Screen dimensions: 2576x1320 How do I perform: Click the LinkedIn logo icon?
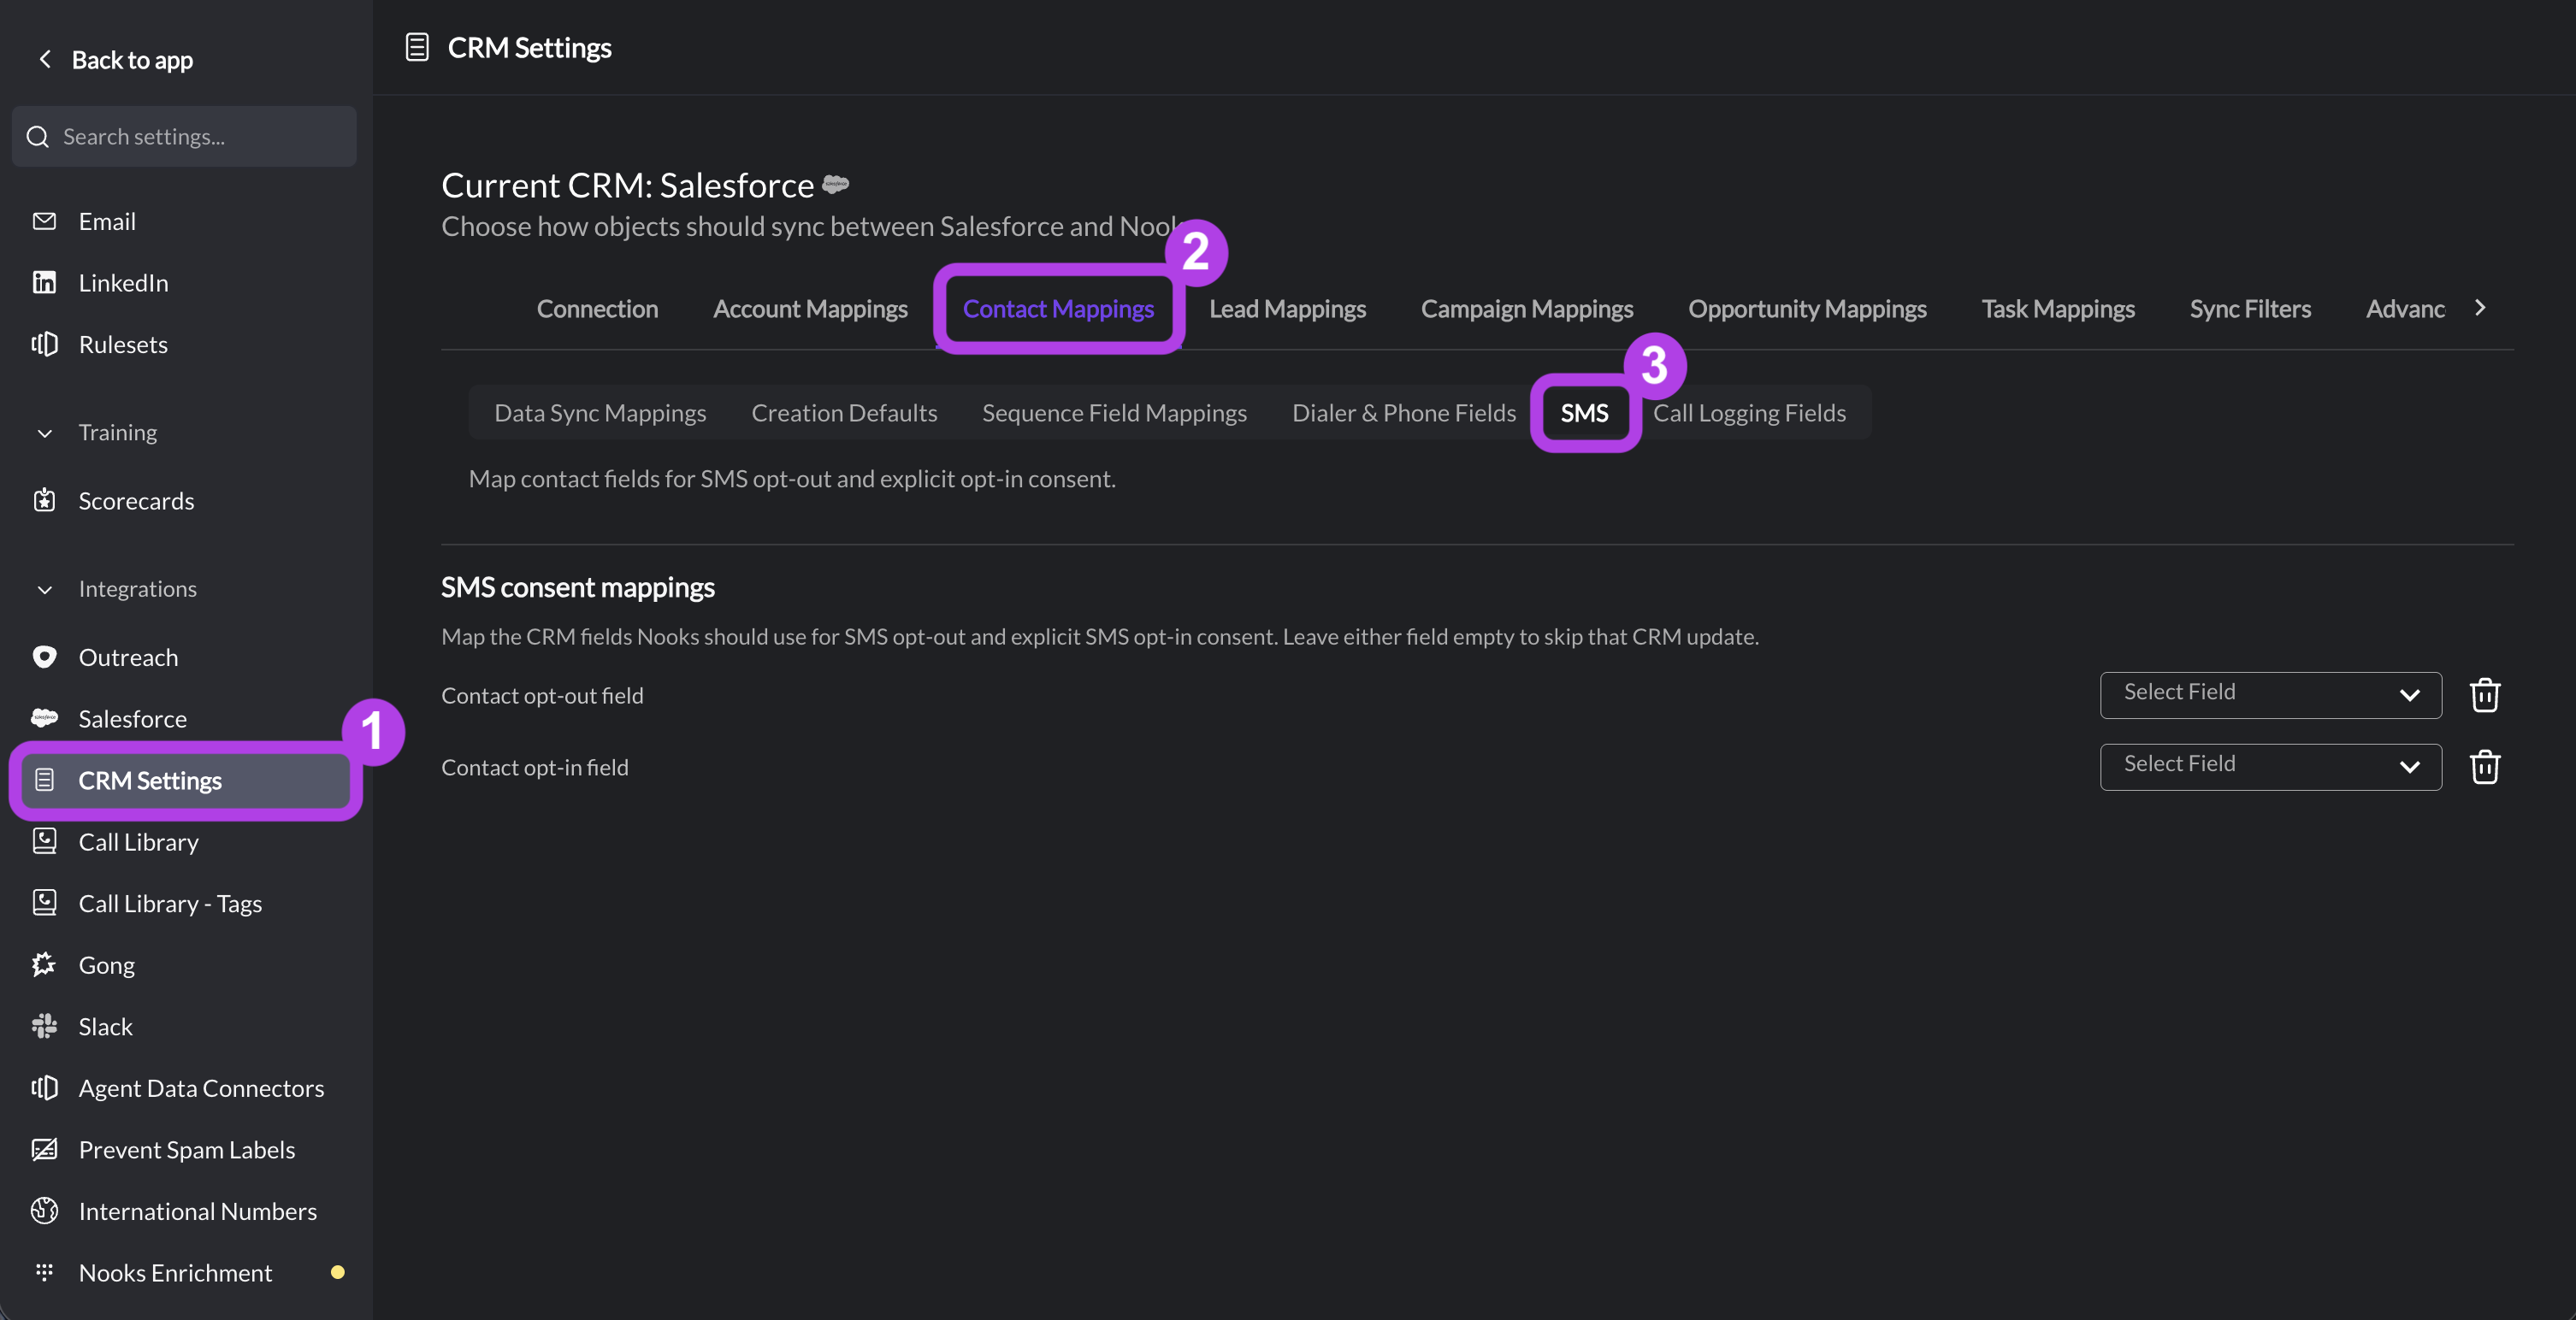click(x=44, y=282)
